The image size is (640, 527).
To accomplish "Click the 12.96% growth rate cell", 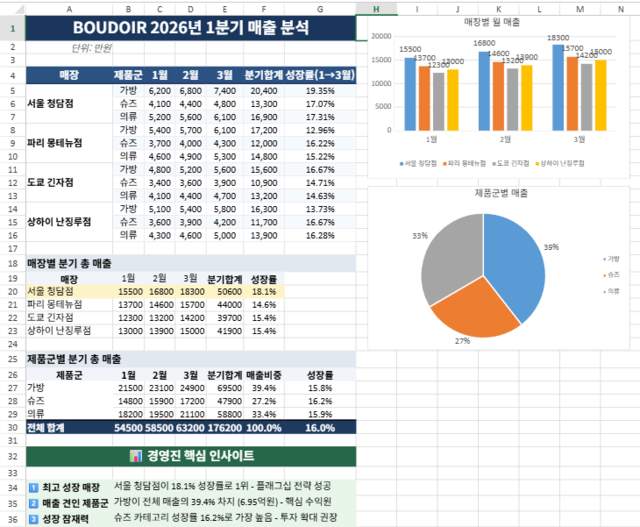I will tap(320, 130).
